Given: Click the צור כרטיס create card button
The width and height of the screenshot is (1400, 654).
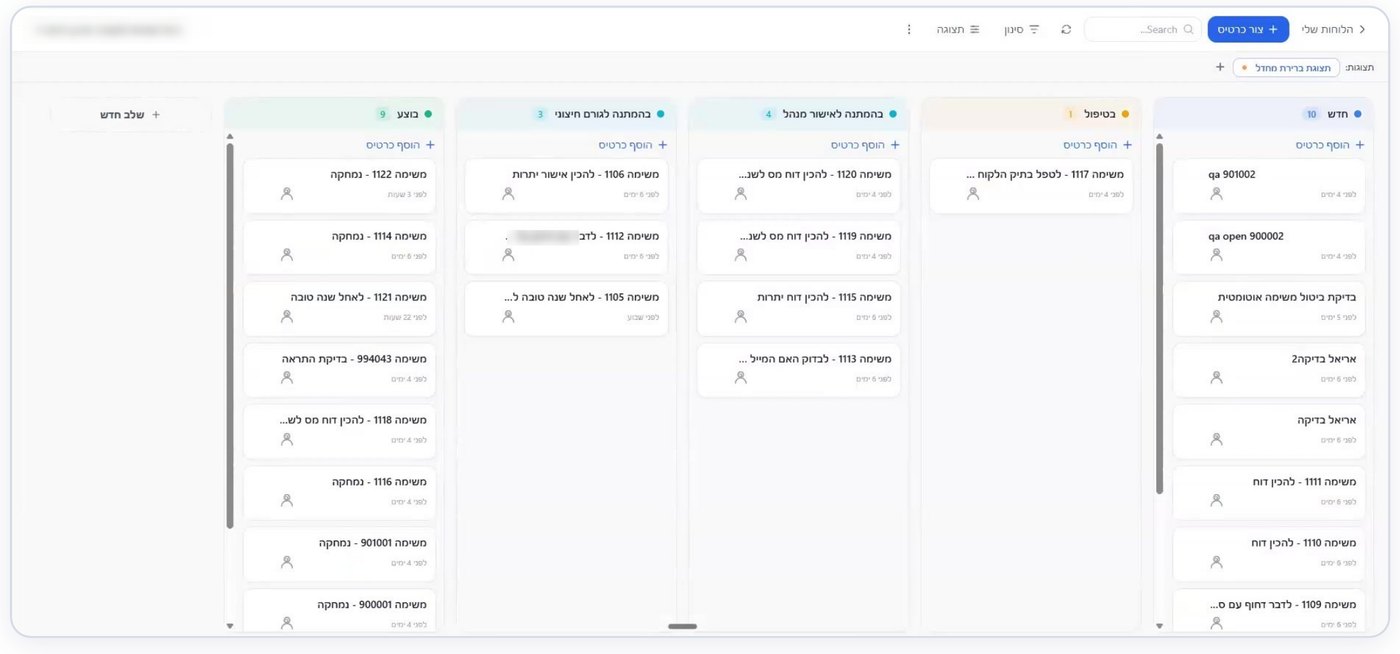Looking at the screenshot, I should (x=1248, y=30).
